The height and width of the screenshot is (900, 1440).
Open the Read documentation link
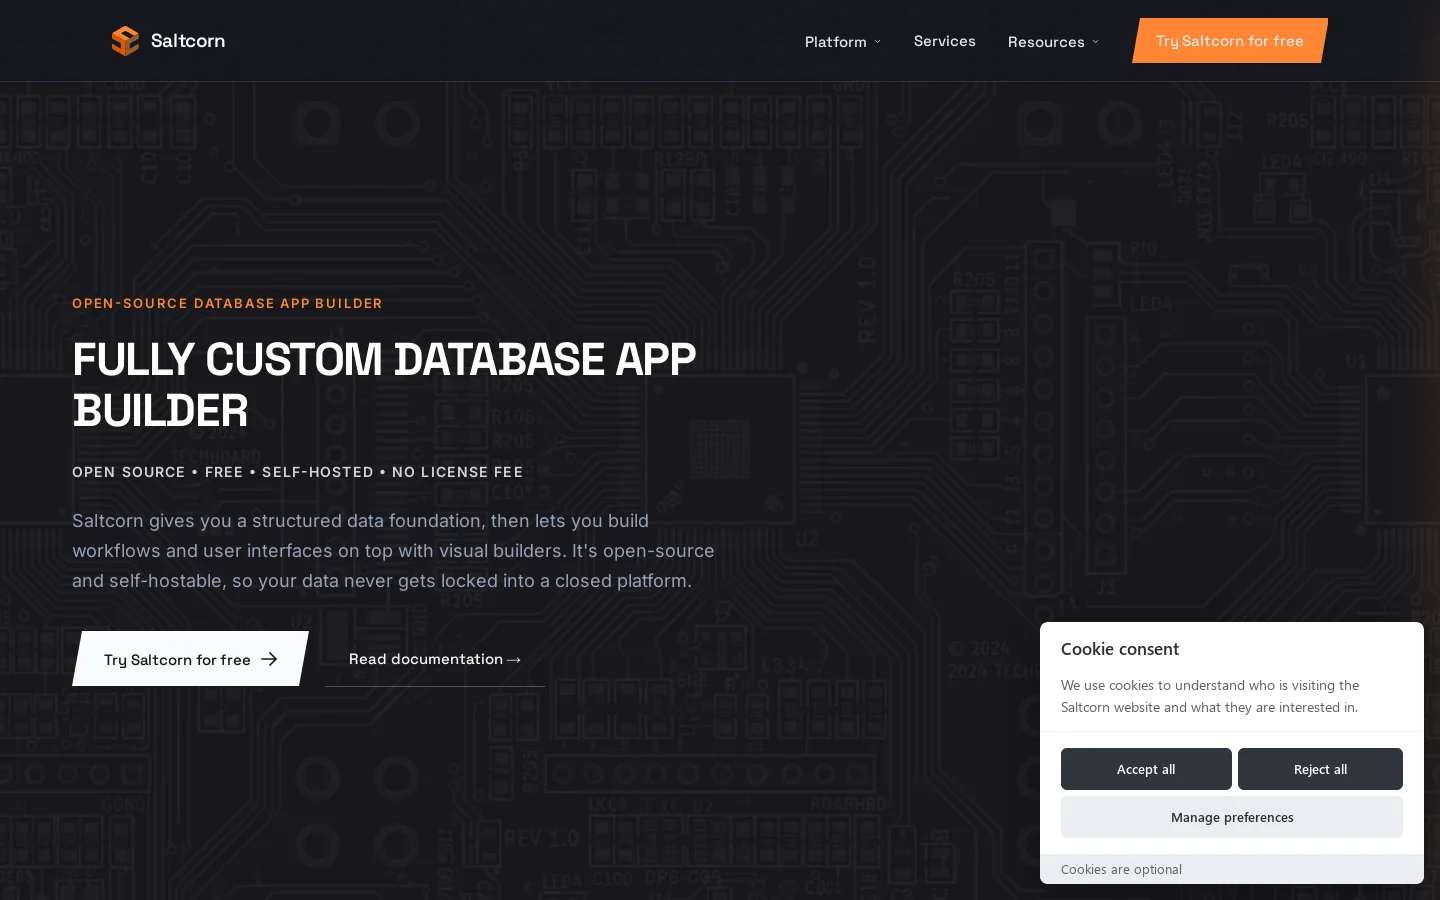coord(435,659)
